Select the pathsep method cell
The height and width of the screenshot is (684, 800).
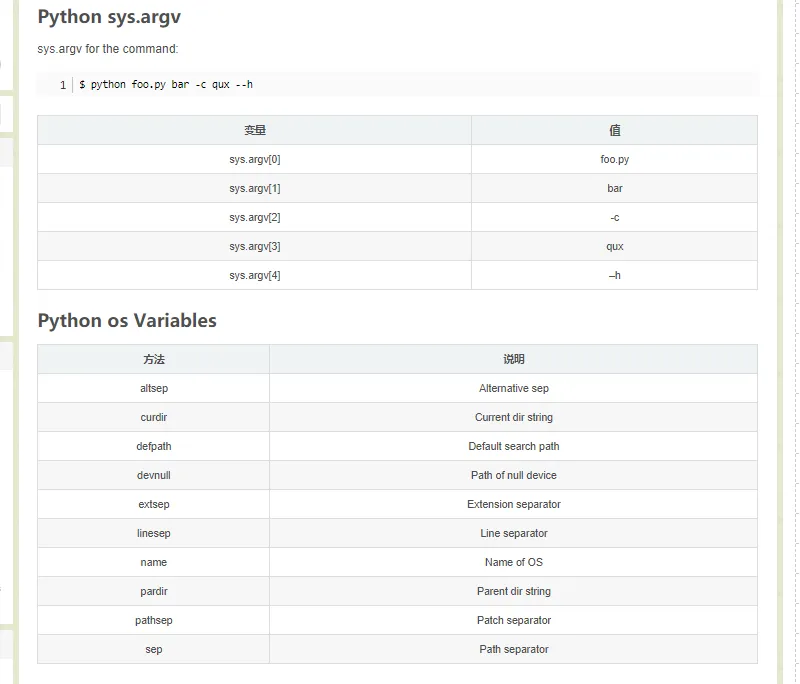point(153,620)
